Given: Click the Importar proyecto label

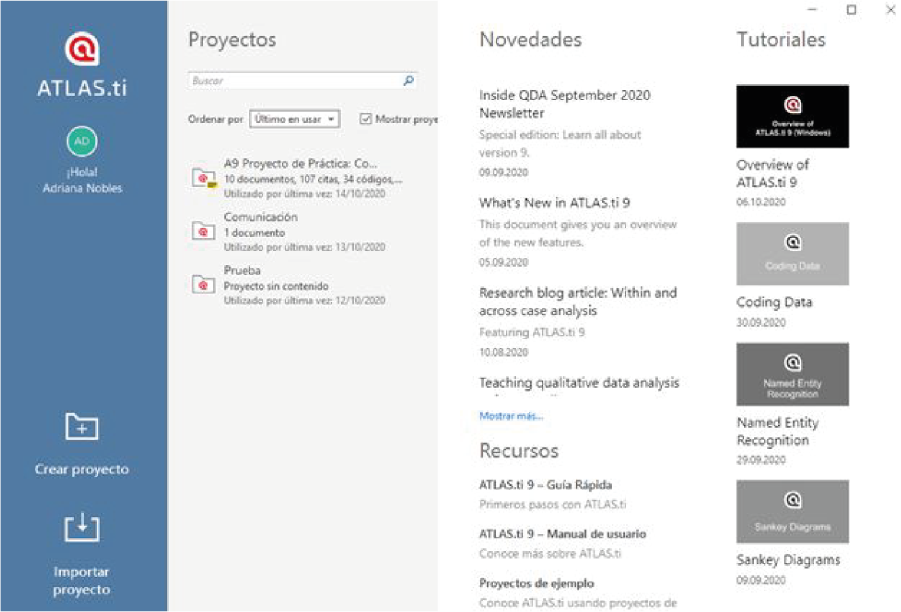Looking at the screenshot, I should click(82, 581).
